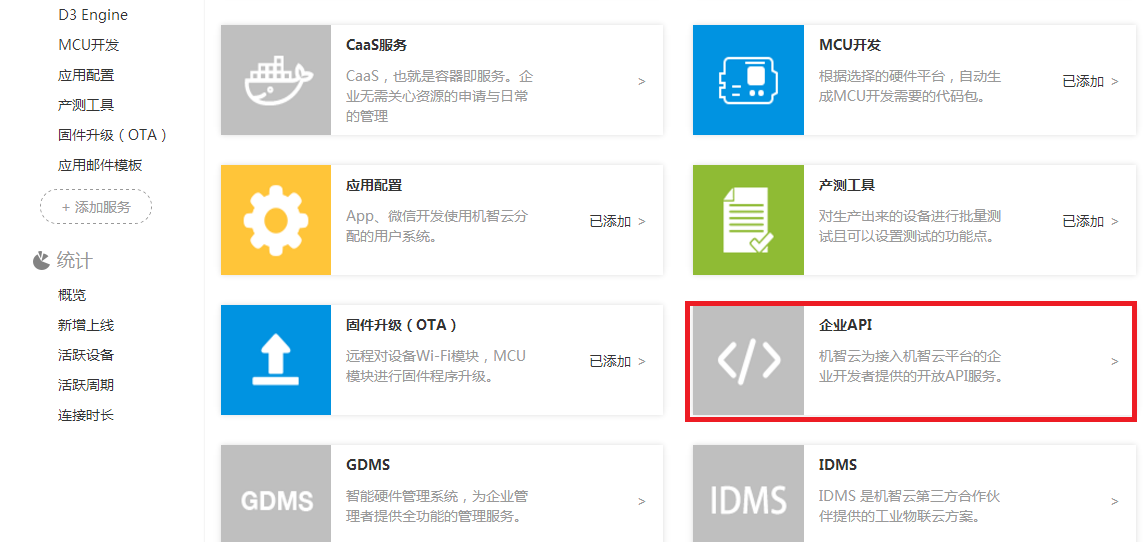This screenshot has height=542, width=1143.
Task: Open D3 Engine in the sidebar
Action: (x=93, y=15)
